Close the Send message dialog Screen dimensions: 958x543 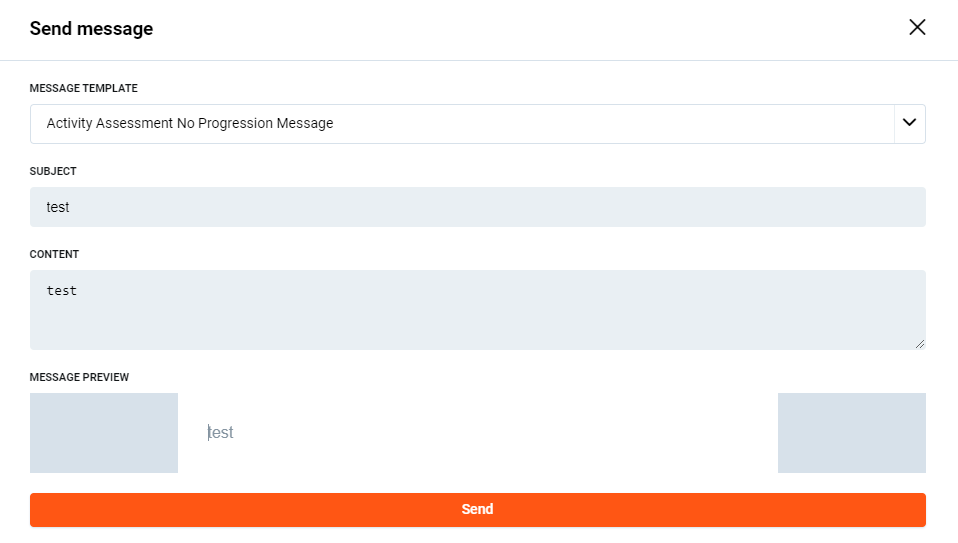click(x=917, y=28)
